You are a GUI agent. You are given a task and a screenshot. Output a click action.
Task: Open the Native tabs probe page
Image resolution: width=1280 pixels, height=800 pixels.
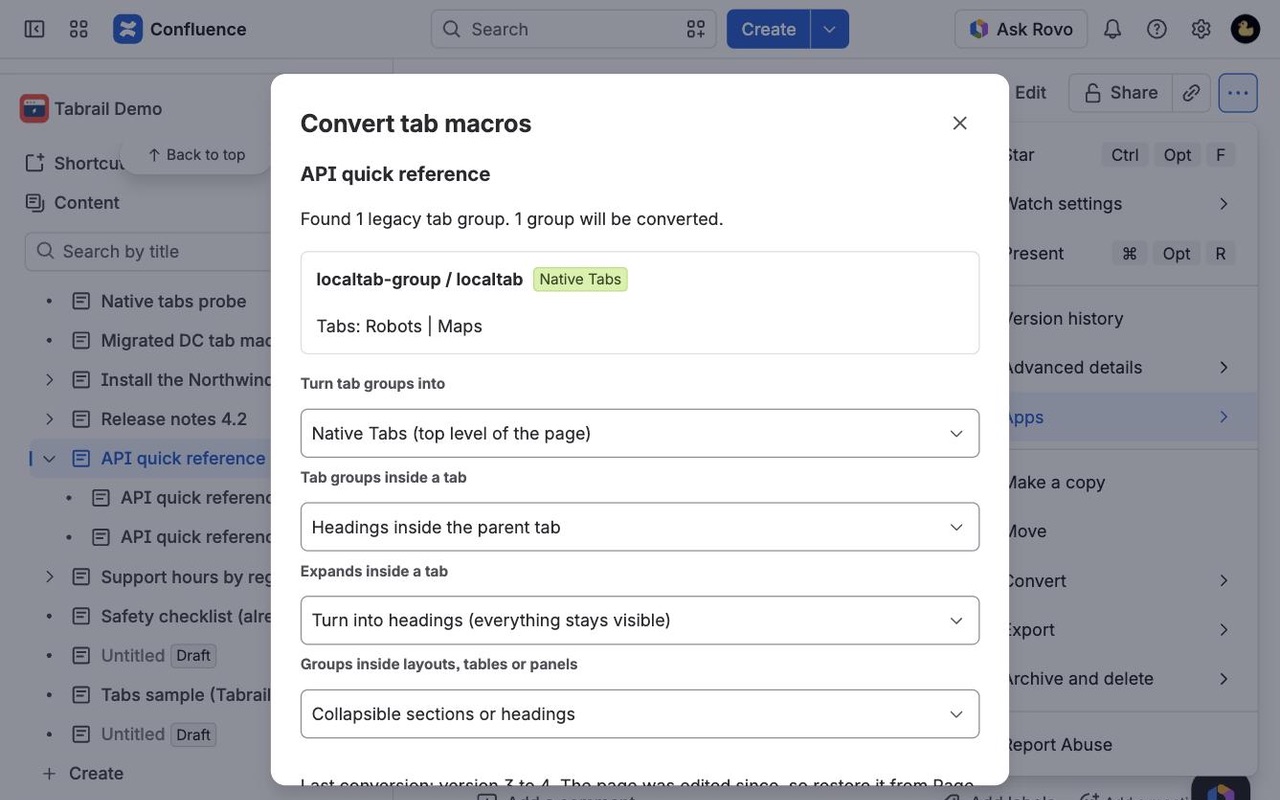pos(173,301)
